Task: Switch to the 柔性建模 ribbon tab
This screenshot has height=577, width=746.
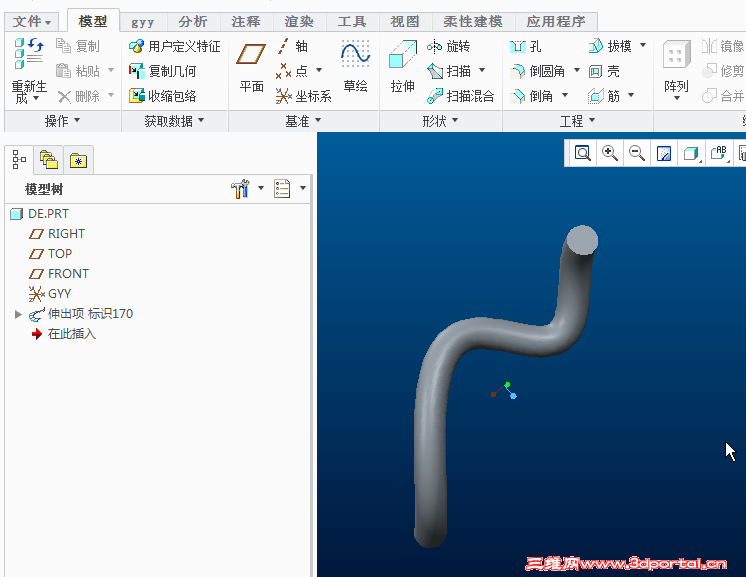Action: pos(472,21)
